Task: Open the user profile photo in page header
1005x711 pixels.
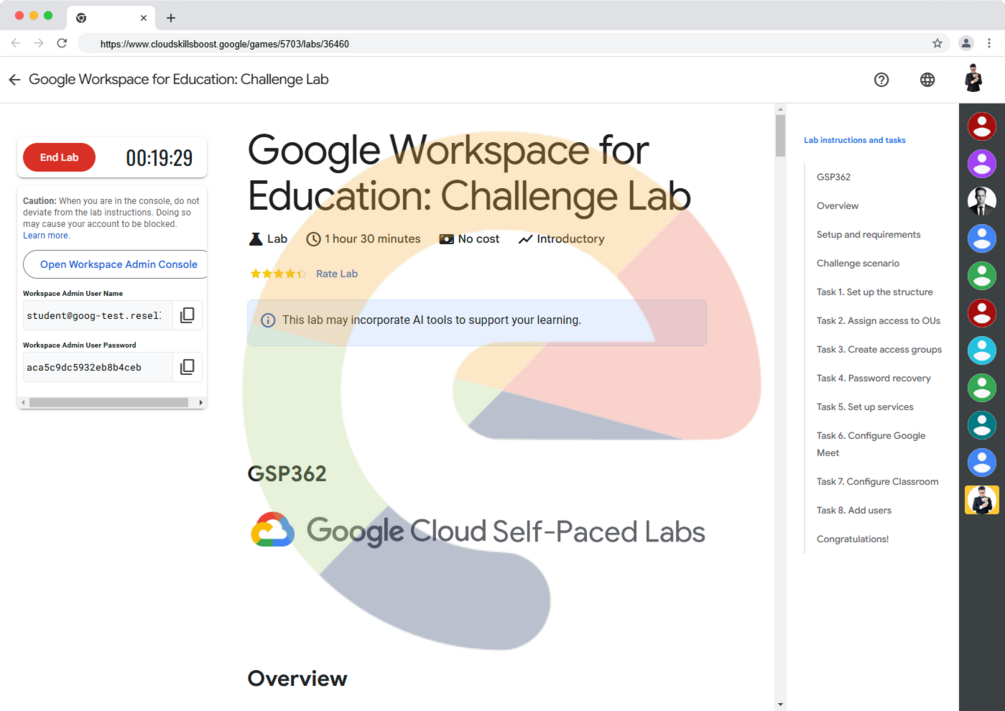Action: coord(974,79)
